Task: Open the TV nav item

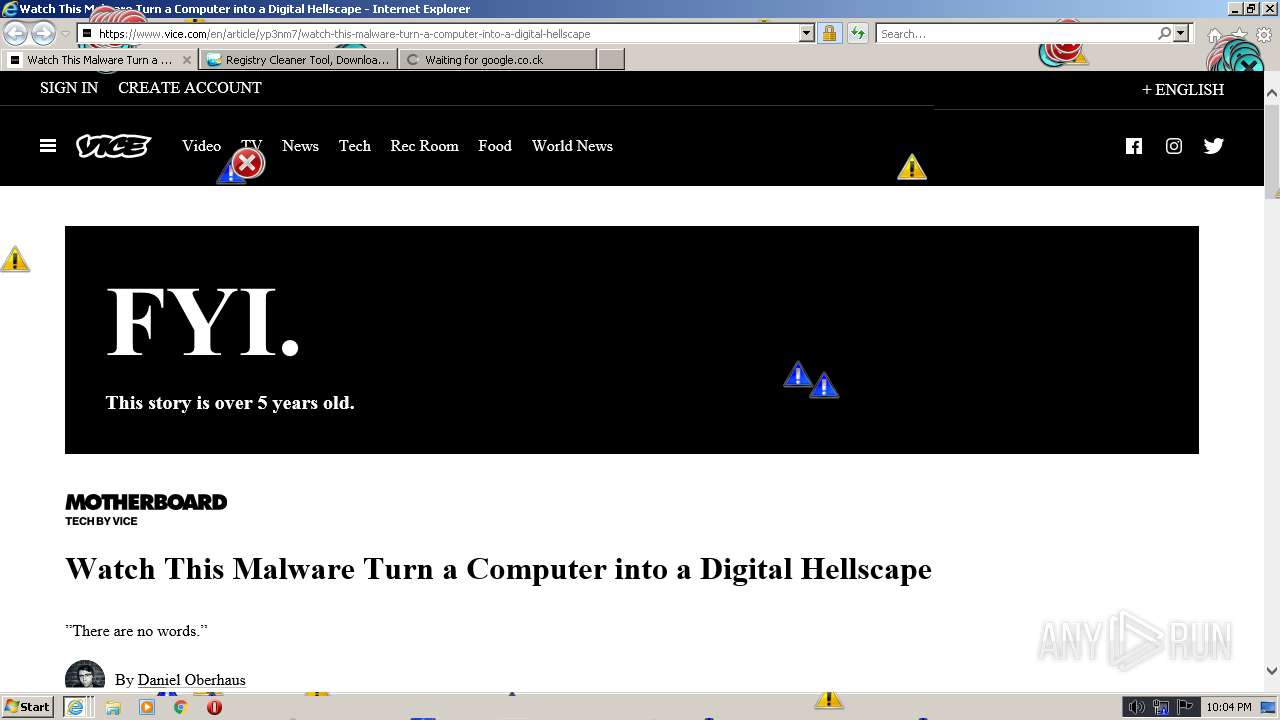Action: [251, 146]
